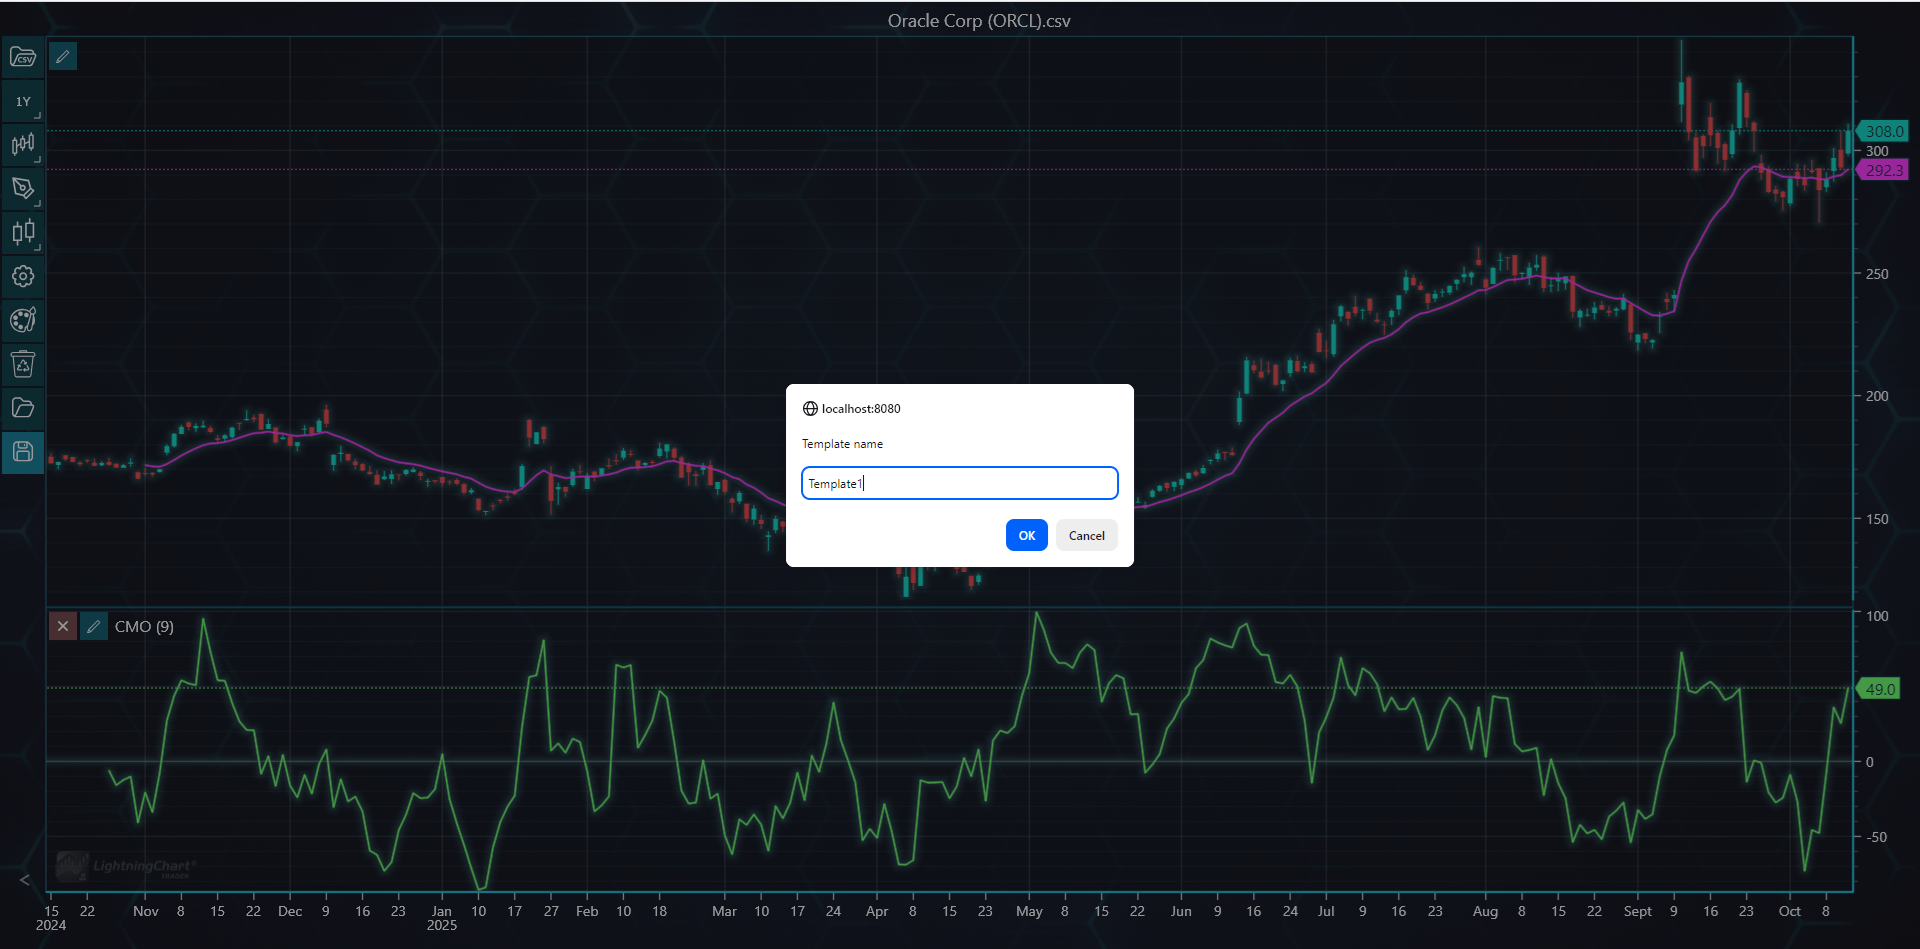The height and width of the screenshot is (949, 1920).
Task: Edit the CMO (9) indicator settings
Action: click(94, 627)
